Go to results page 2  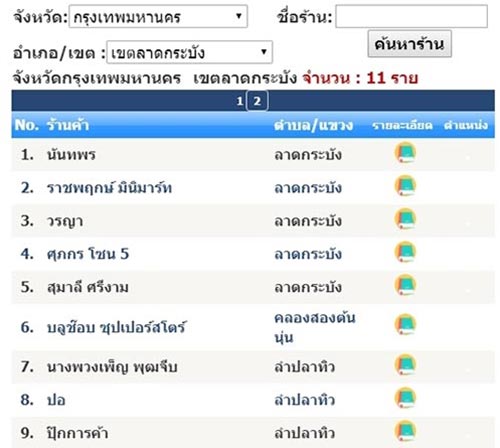pos(257,101)
